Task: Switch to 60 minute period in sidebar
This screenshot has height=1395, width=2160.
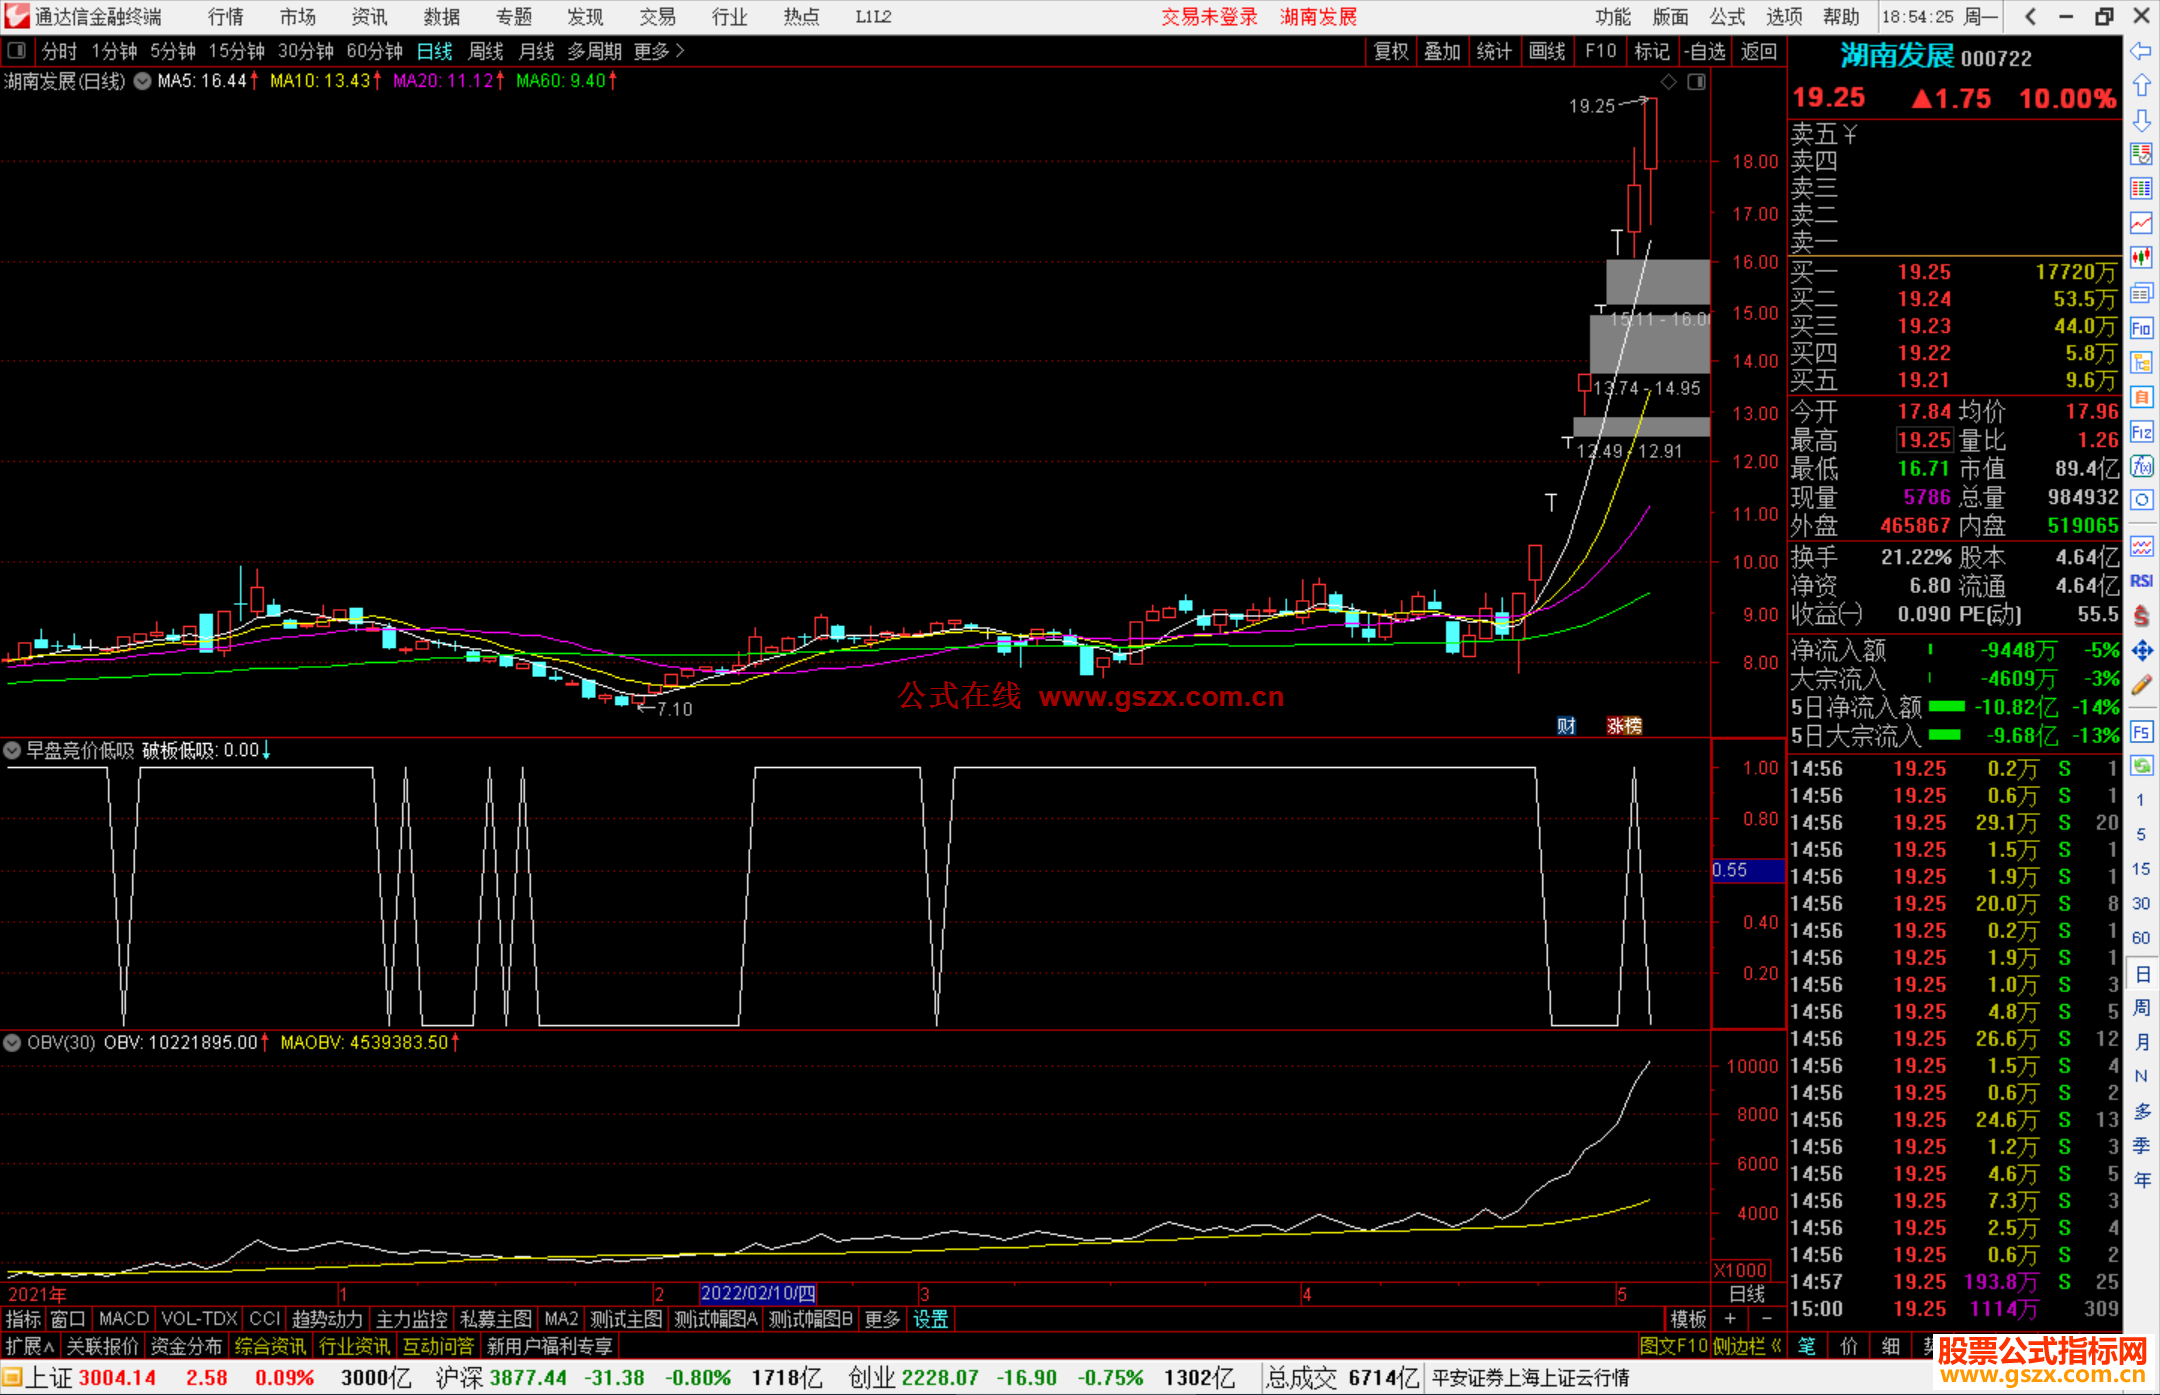Action: click(2141, 938)
